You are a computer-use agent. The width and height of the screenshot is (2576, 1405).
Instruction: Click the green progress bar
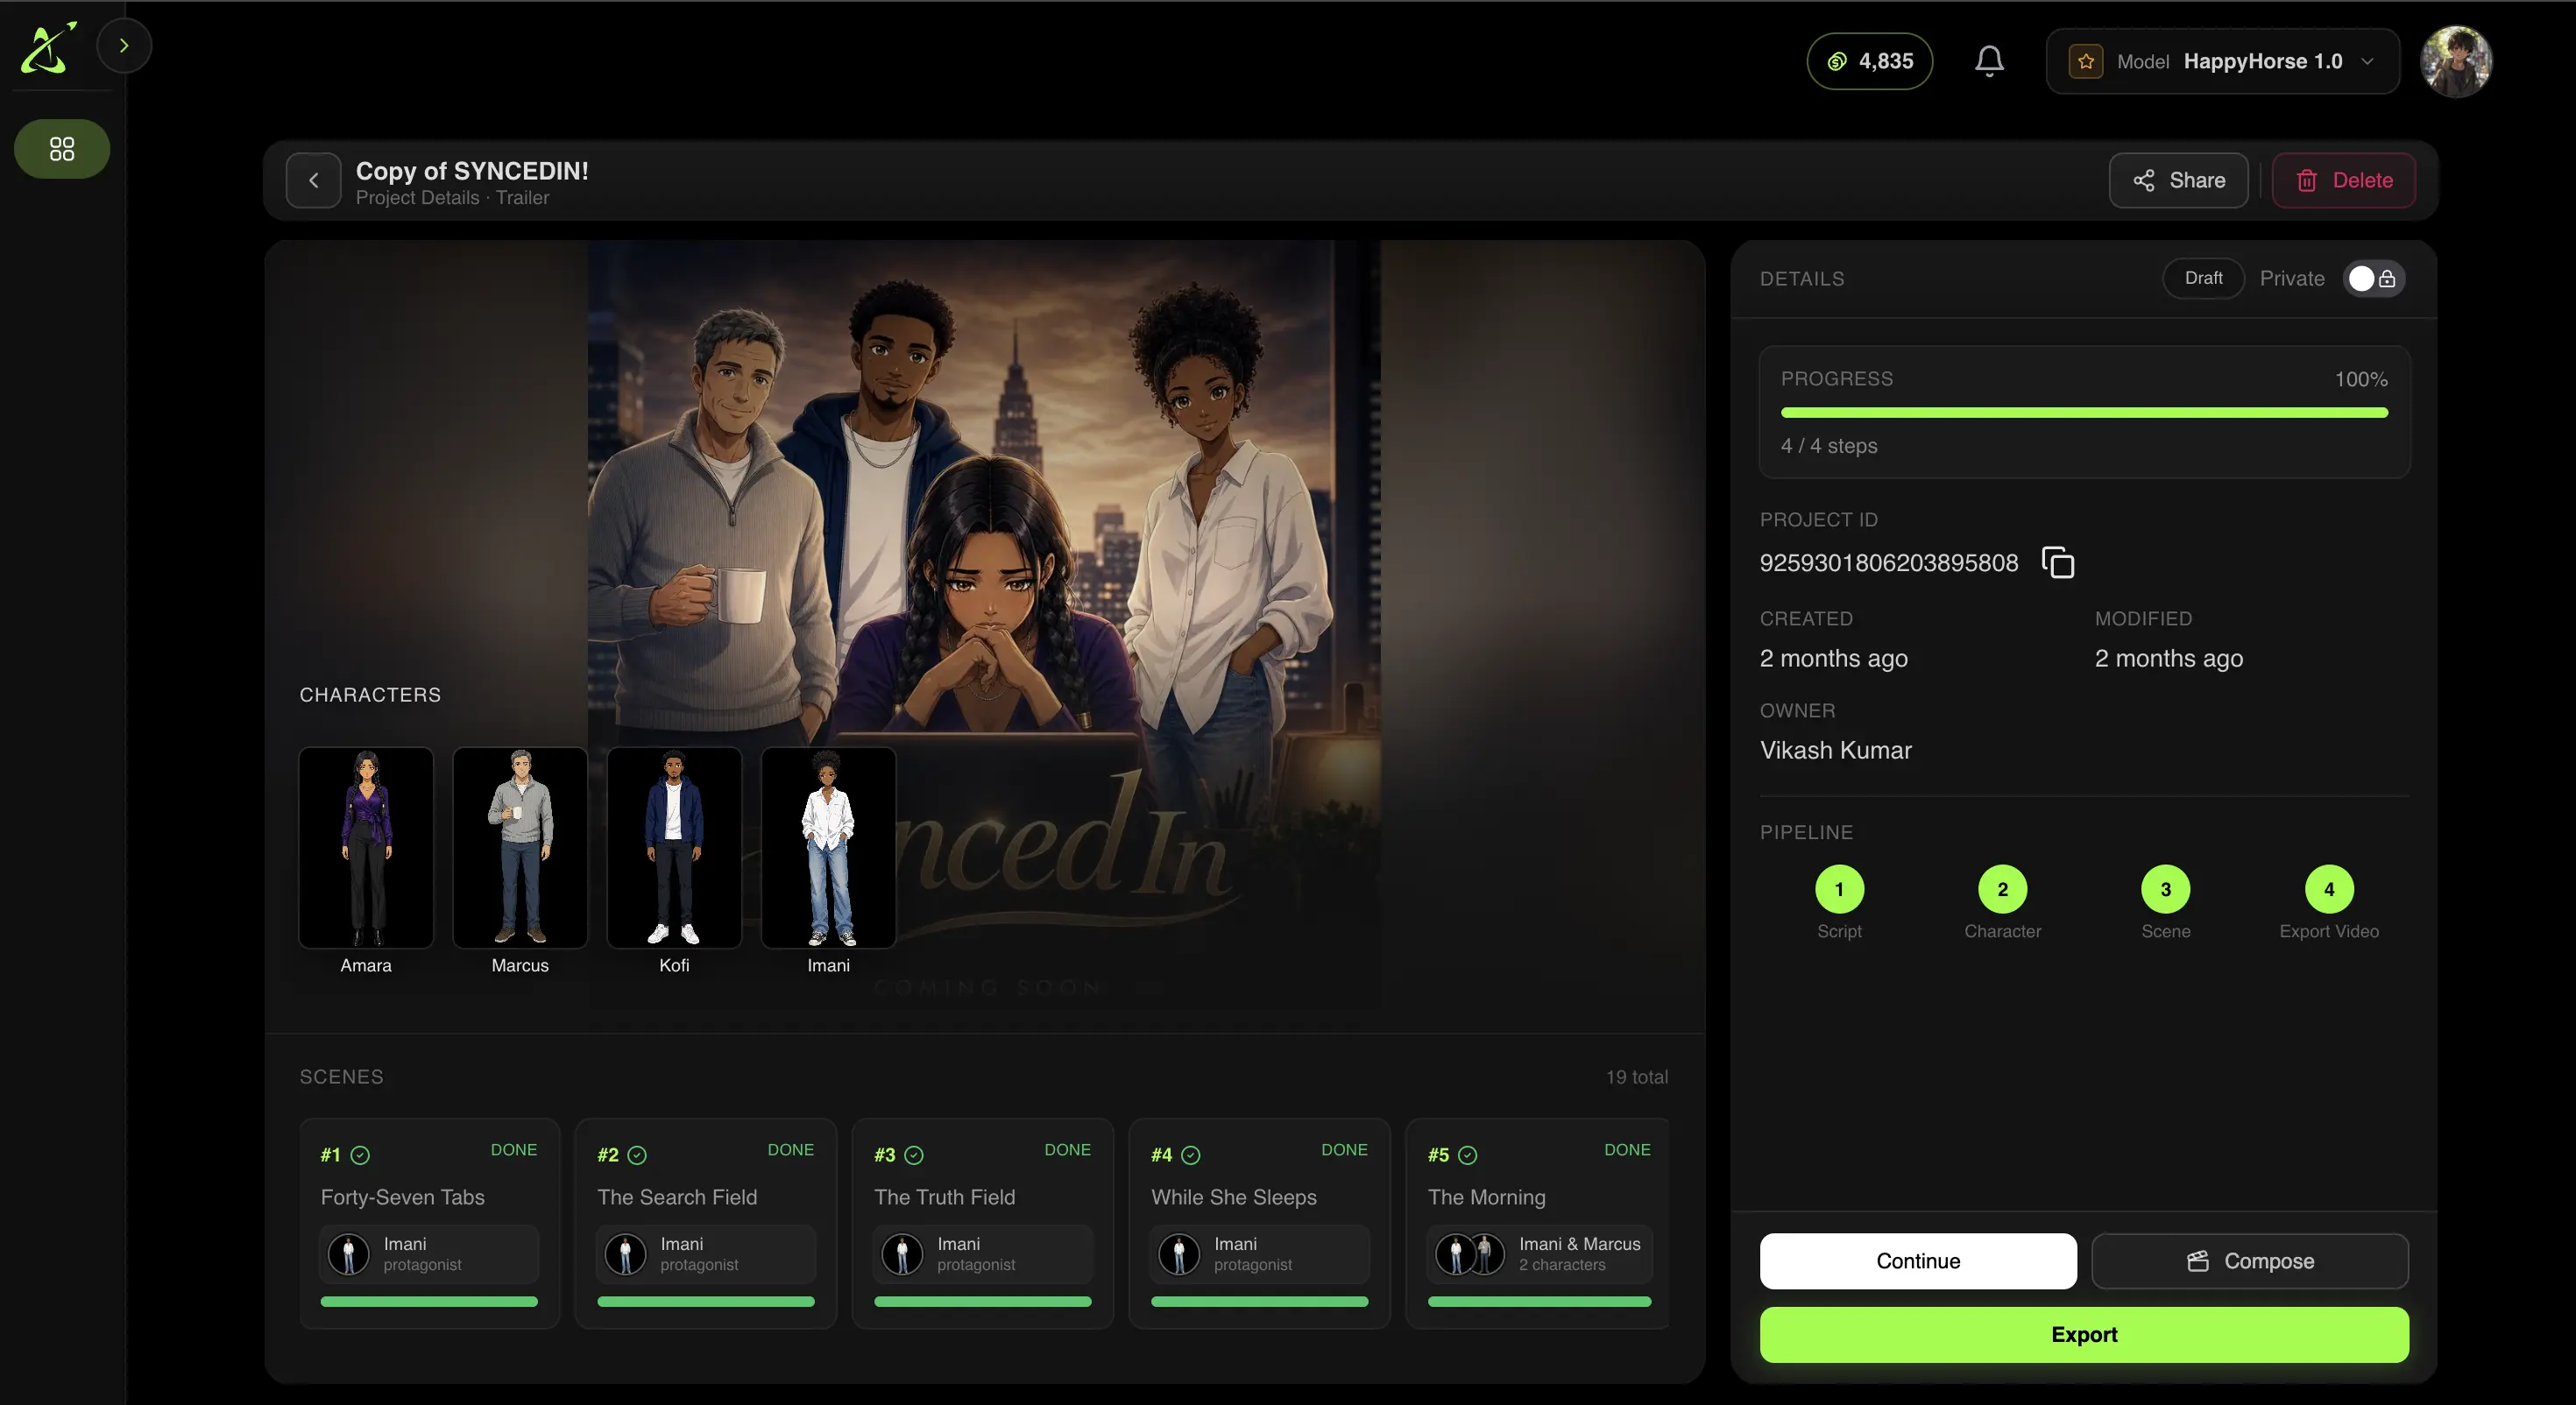pos(2084,412)
